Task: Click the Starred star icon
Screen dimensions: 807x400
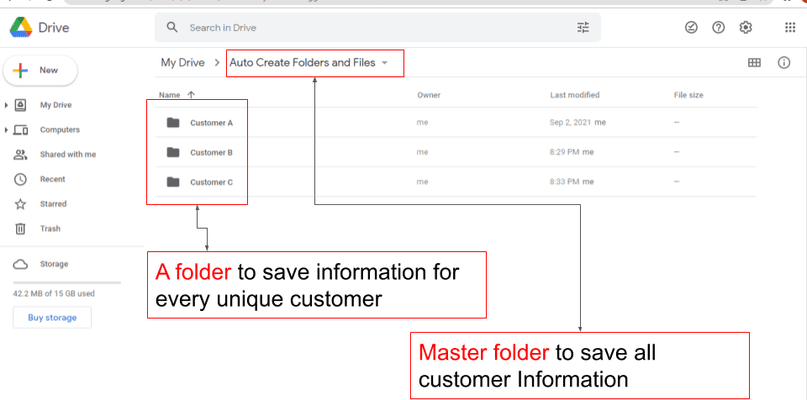Action: 20,204
